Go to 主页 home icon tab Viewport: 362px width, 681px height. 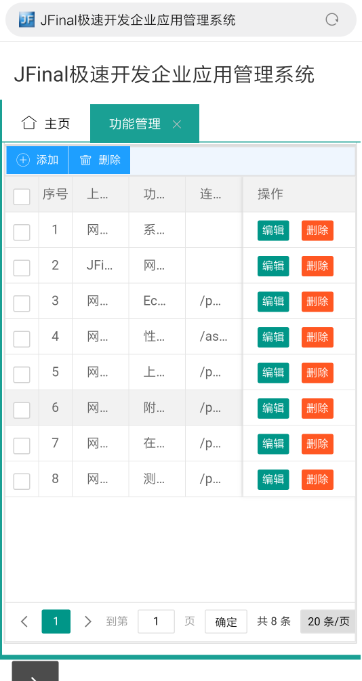(45, 124)
